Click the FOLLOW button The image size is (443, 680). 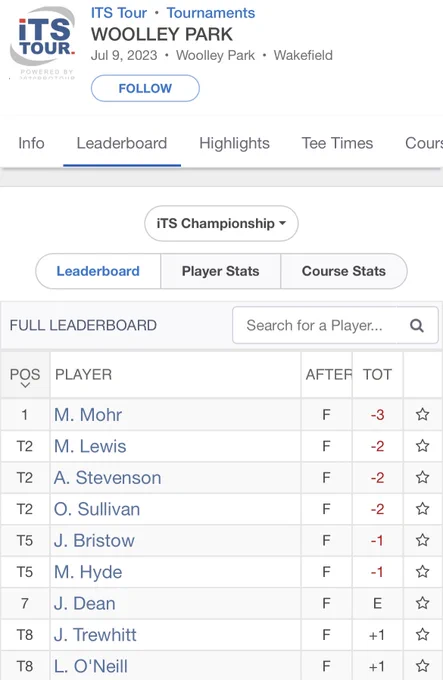[x=145, y=88]
